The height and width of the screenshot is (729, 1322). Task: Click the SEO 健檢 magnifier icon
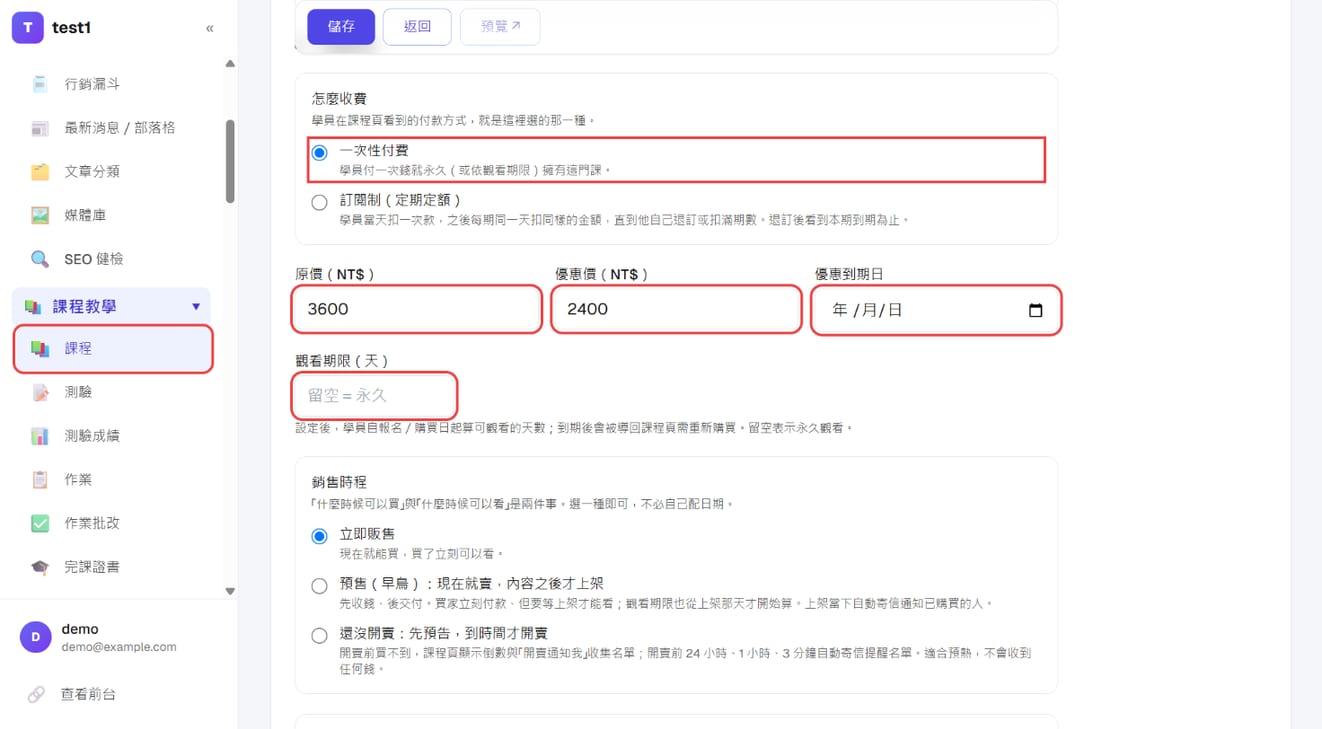tap(40, 259)
